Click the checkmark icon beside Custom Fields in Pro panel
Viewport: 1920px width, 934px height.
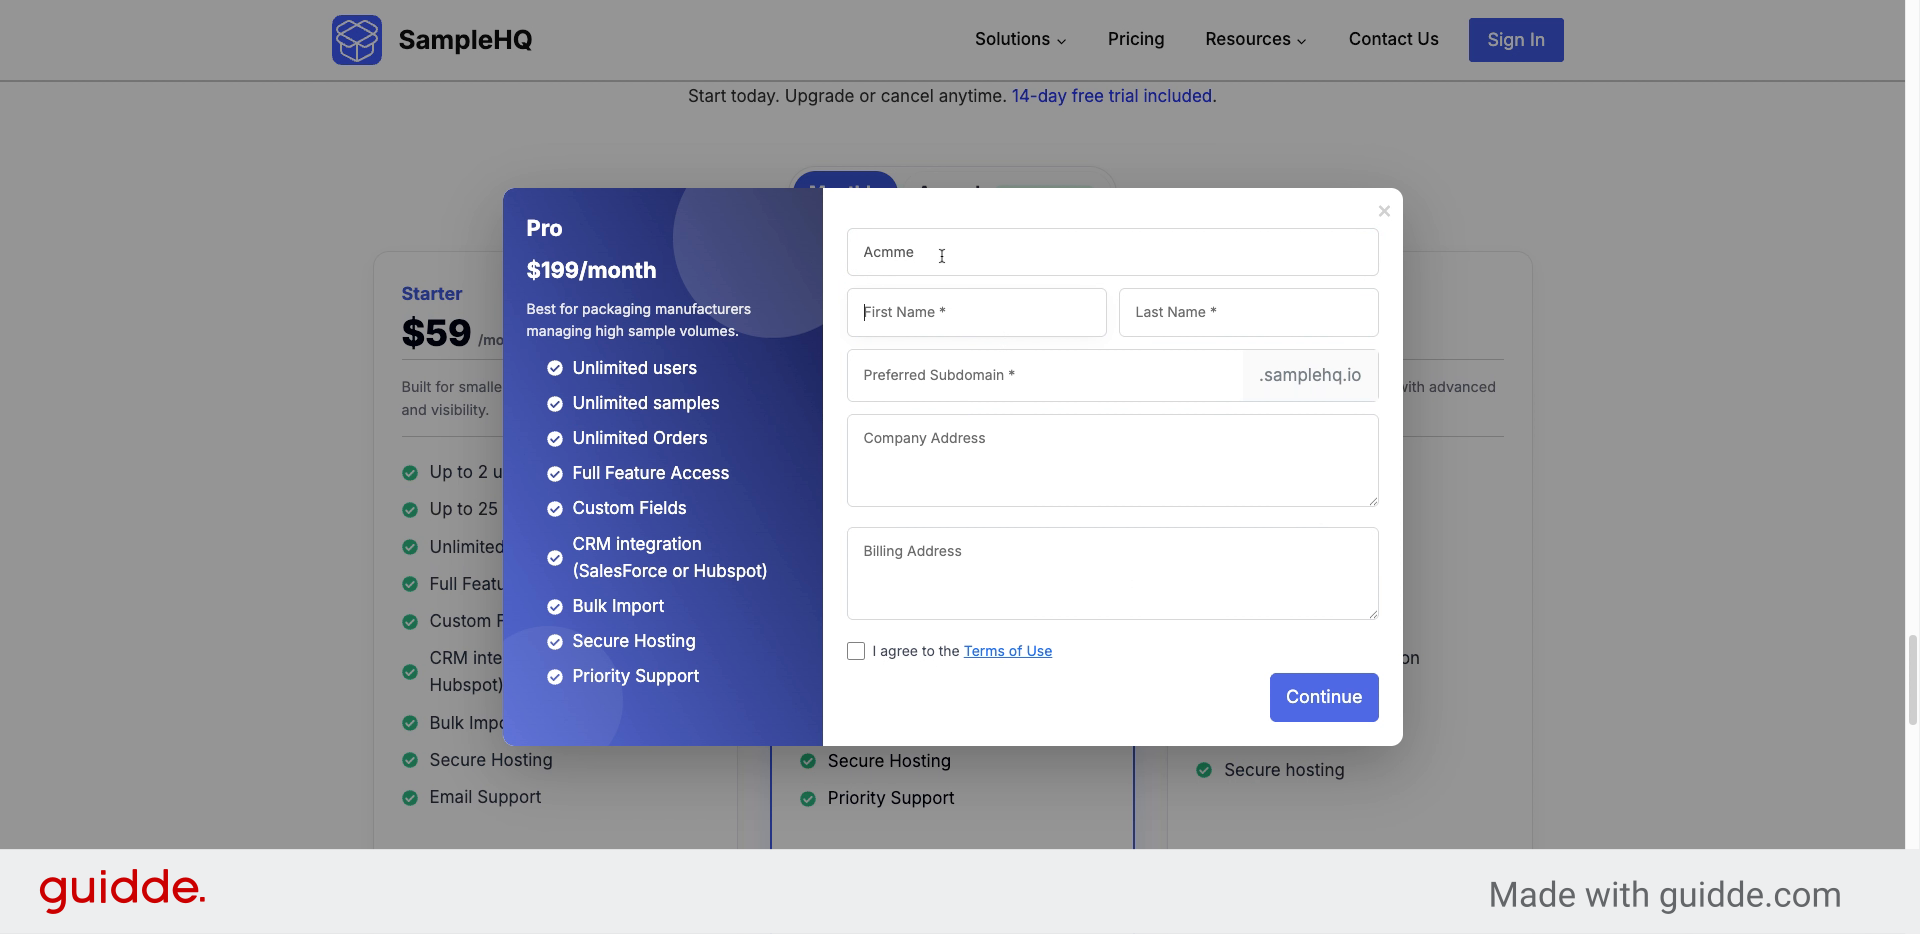tap(555, 509)
